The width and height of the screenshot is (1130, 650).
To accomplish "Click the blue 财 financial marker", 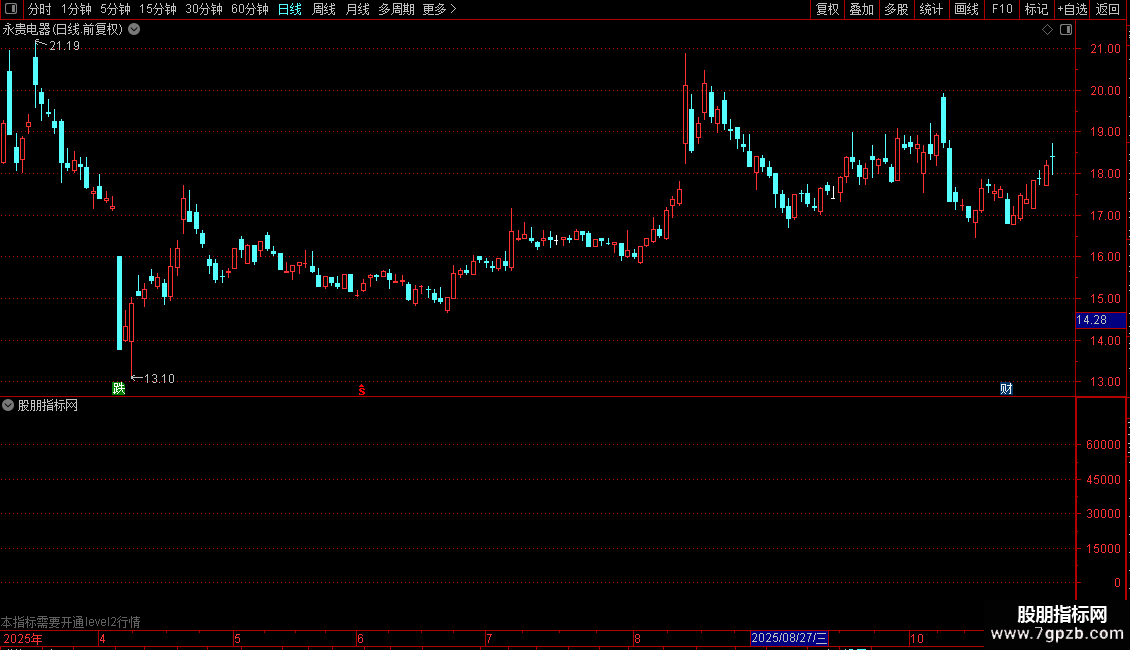I will tap(1006, 388).
